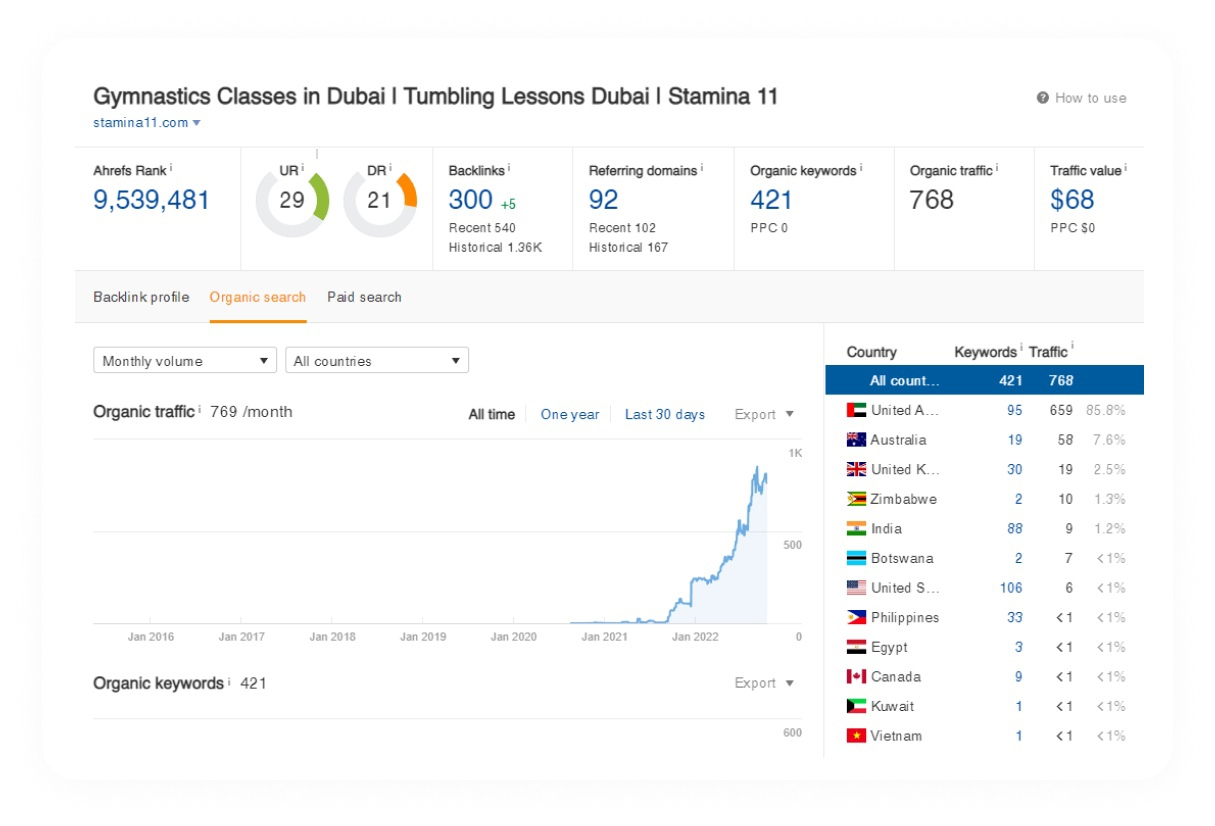
Task: Click the info icon beside Keywords column header
Action: [1021, 349]
